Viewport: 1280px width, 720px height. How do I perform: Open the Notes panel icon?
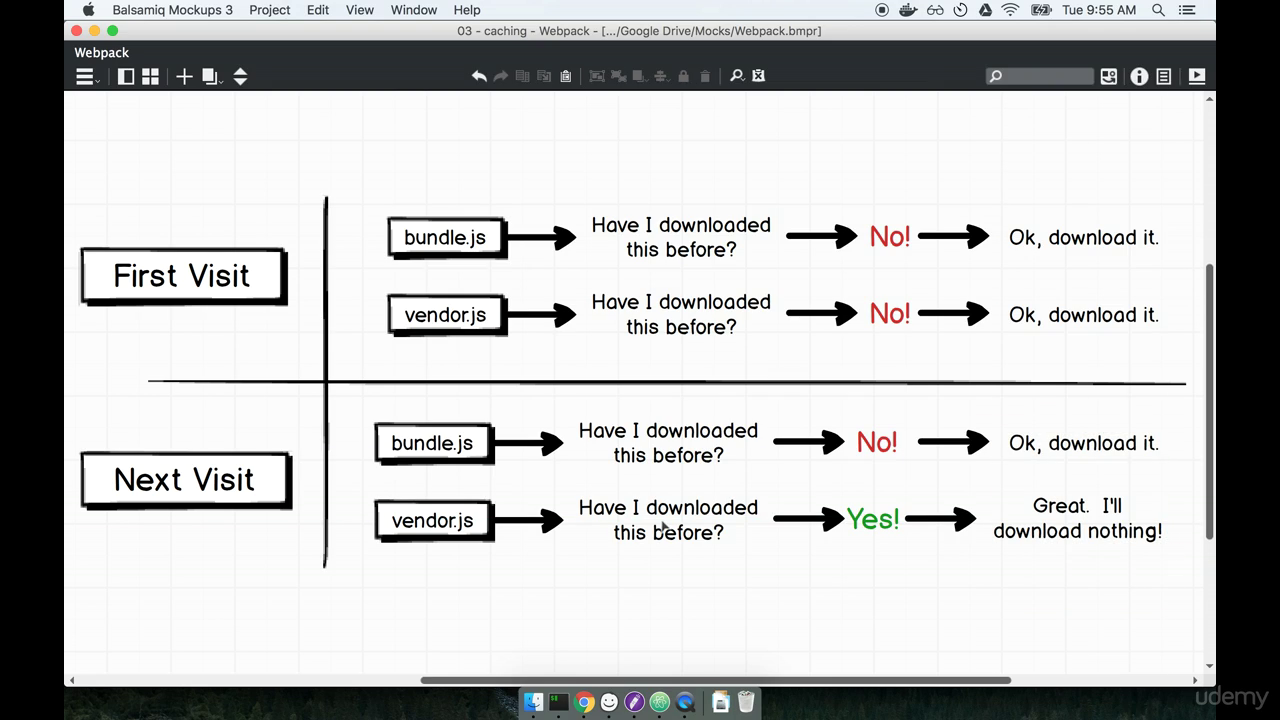(1164, 76)
